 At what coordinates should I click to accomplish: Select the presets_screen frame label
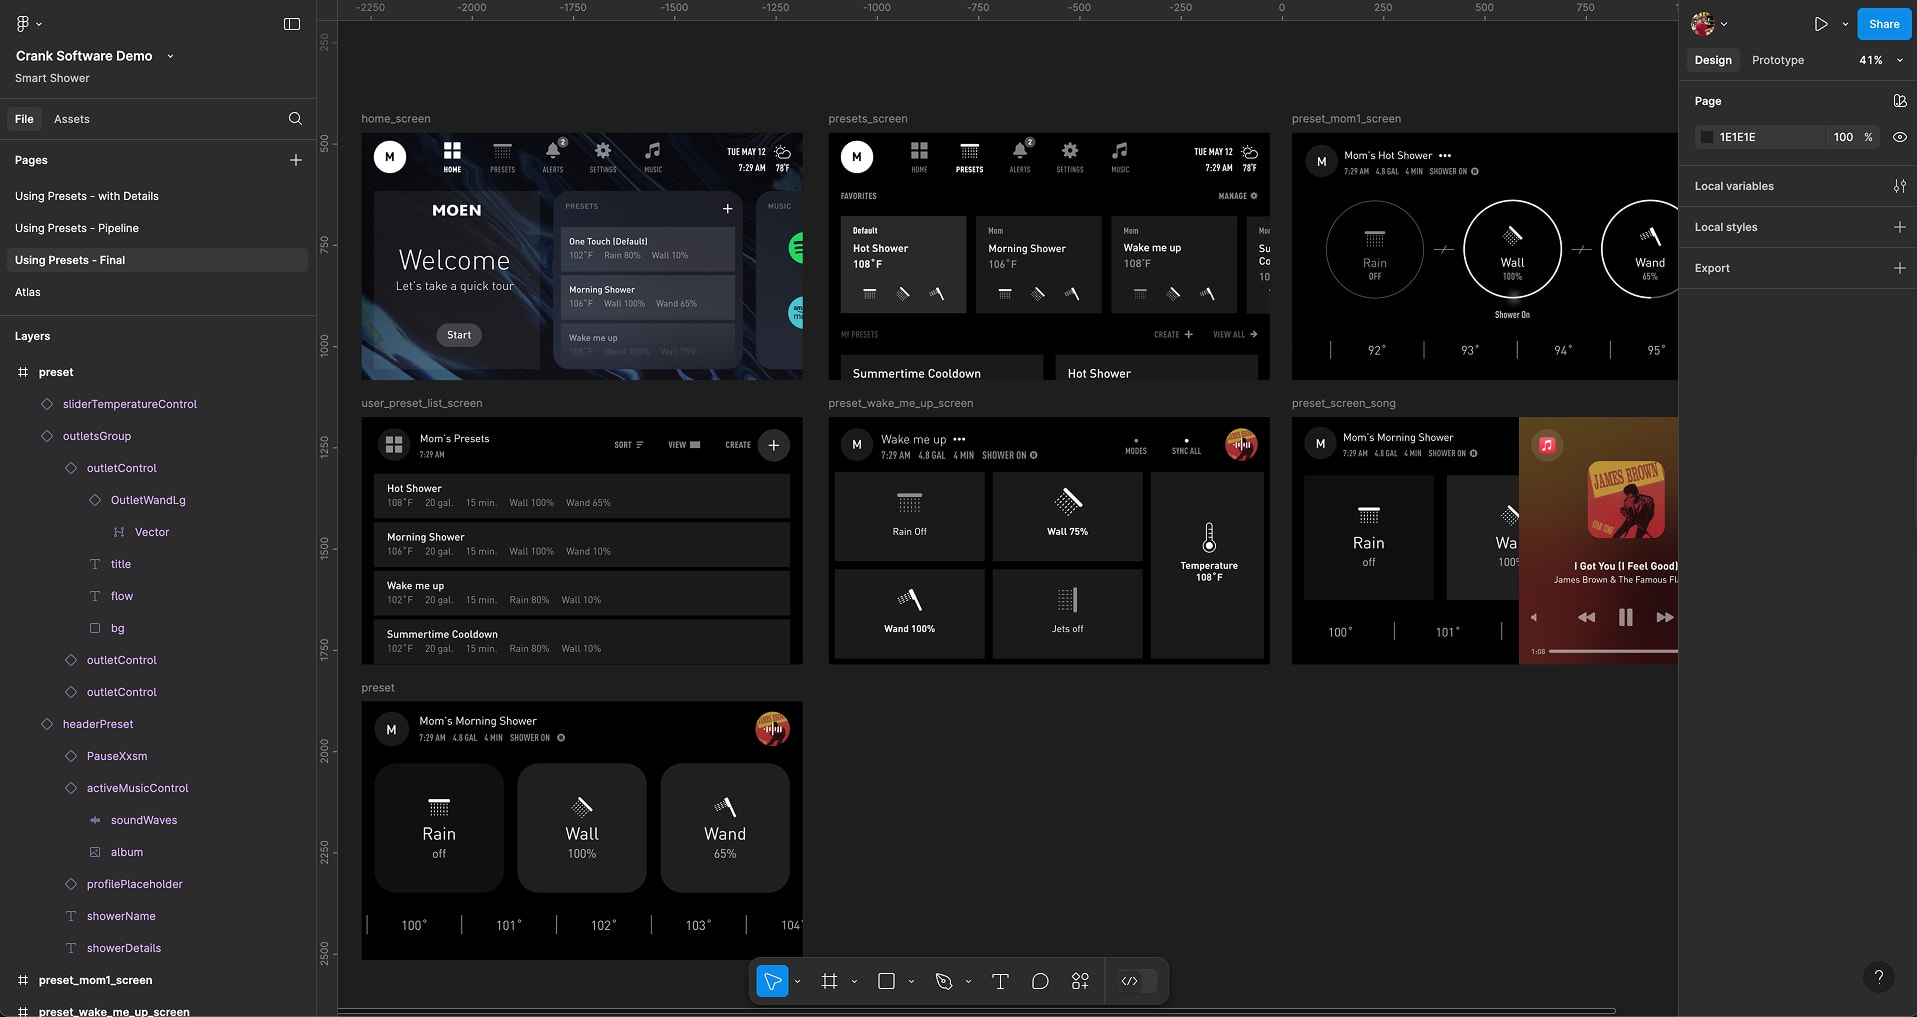click(868, 119)
